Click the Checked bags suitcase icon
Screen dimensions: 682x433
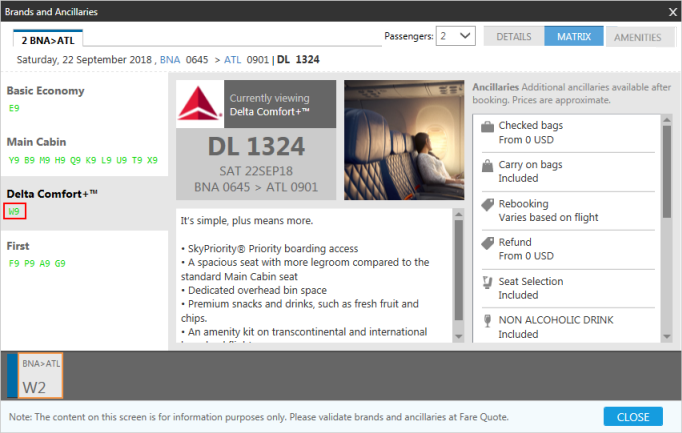point(487,127)
